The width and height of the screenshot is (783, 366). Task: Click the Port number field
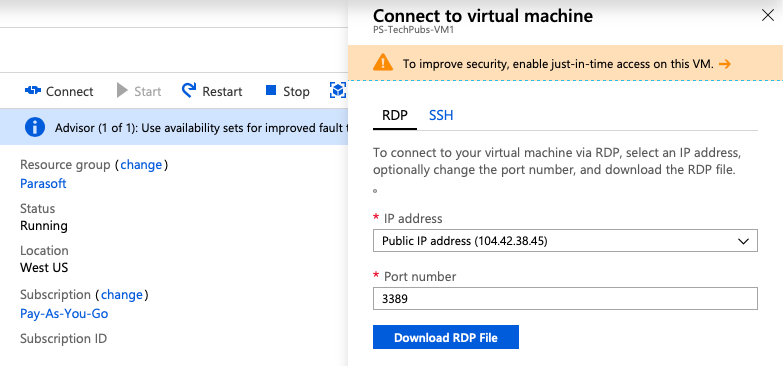click(565, 299)
